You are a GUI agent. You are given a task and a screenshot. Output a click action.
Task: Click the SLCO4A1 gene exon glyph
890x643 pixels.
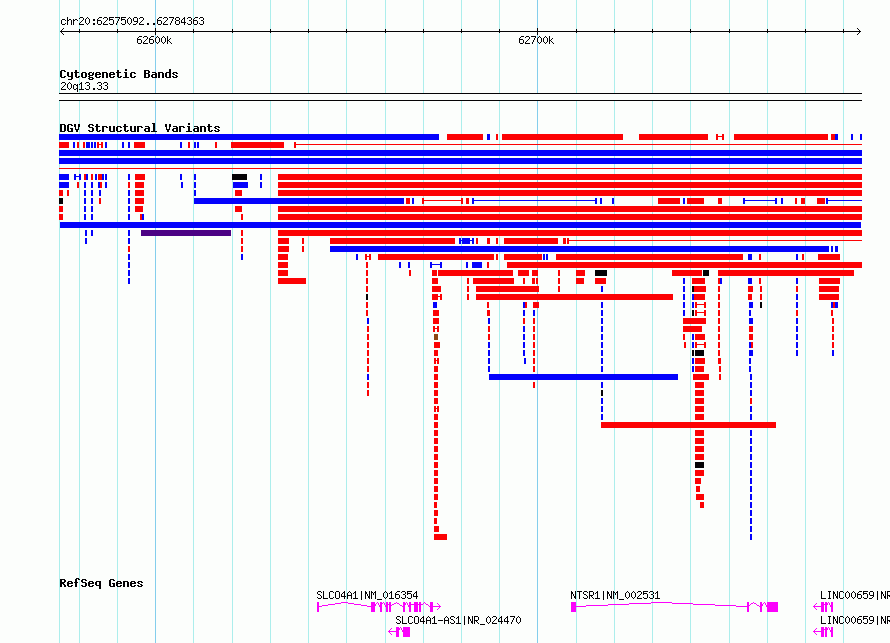coord(379,607)
